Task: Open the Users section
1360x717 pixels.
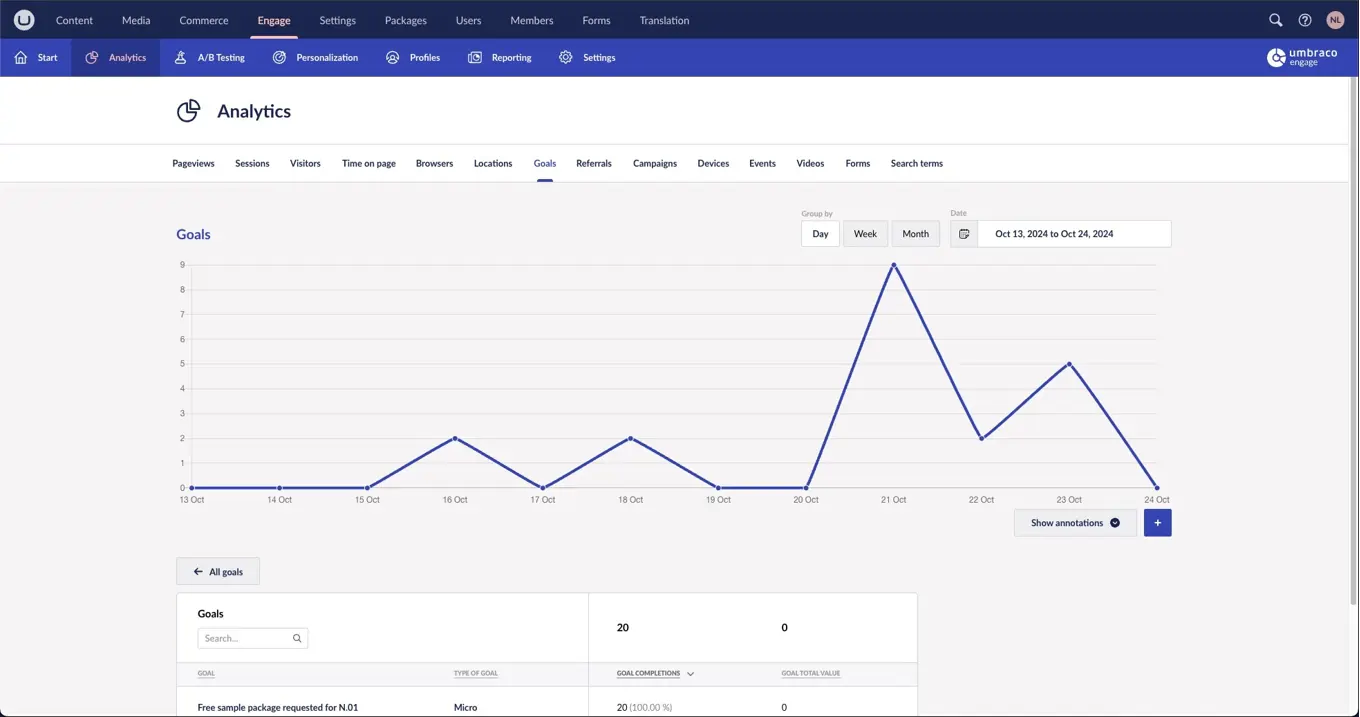Action: [468, 20]
